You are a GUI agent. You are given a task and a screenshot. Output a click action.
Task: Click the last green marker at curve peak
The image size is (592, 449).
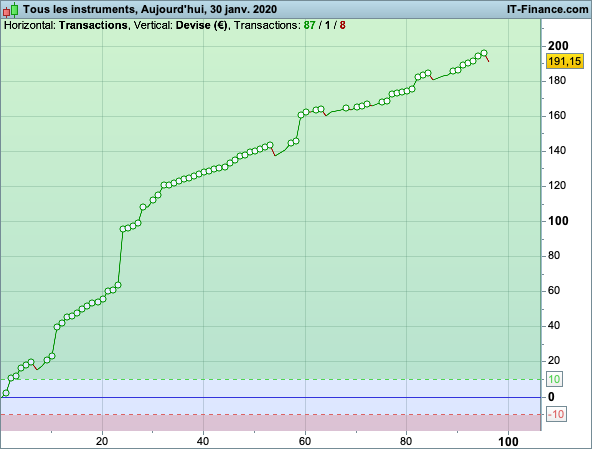point(484,53)
